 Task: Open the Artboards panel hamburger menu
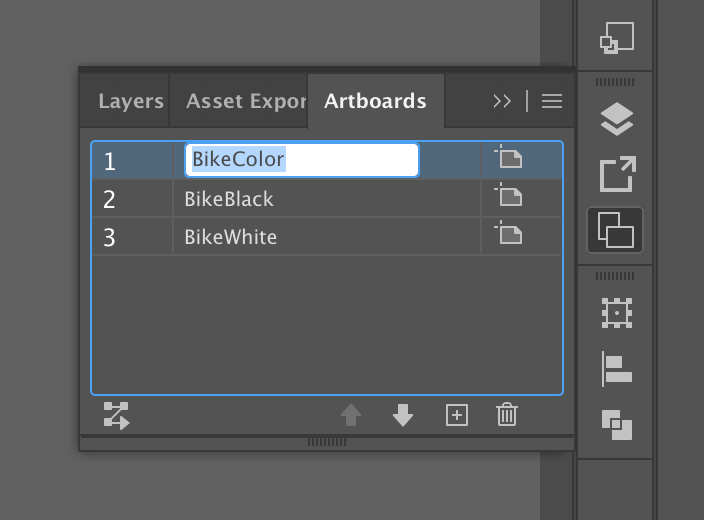click(552, 101)
